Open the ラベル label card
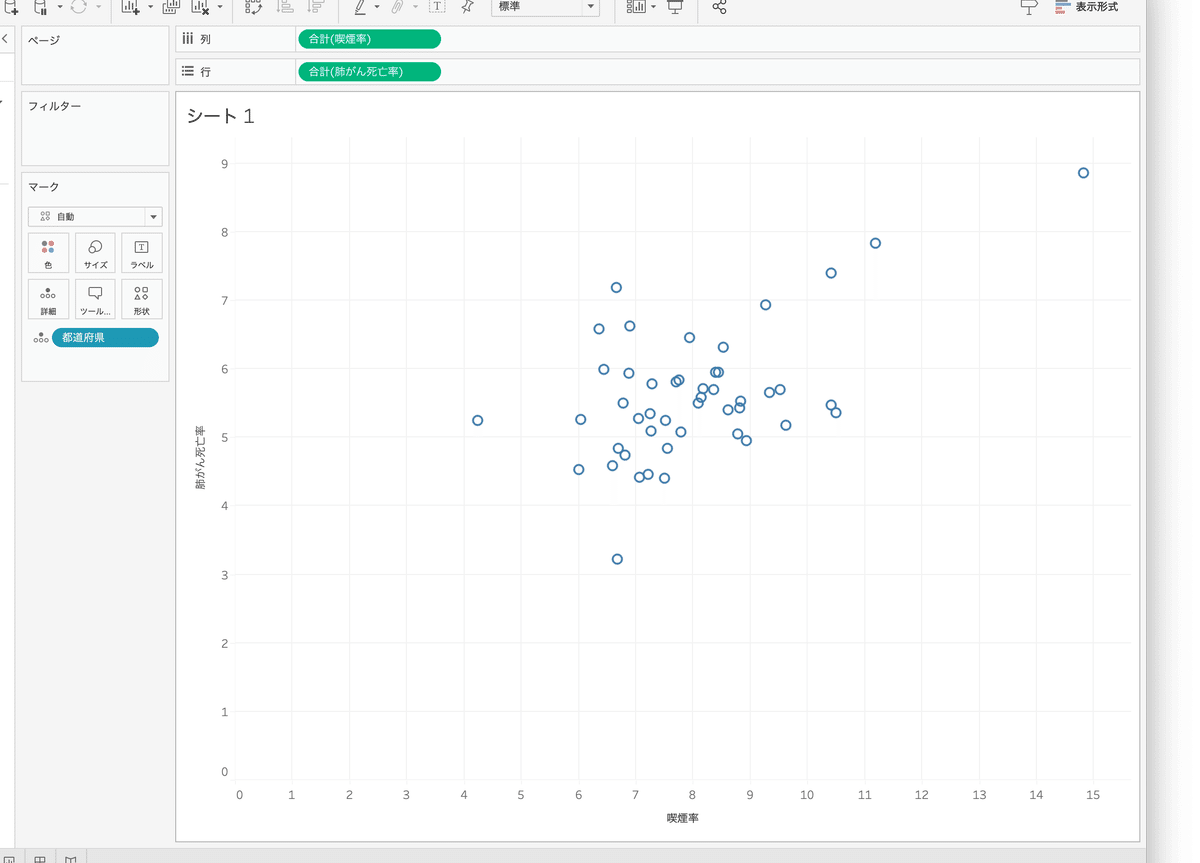Screen dimensions: 1200x863 (142, 253)
